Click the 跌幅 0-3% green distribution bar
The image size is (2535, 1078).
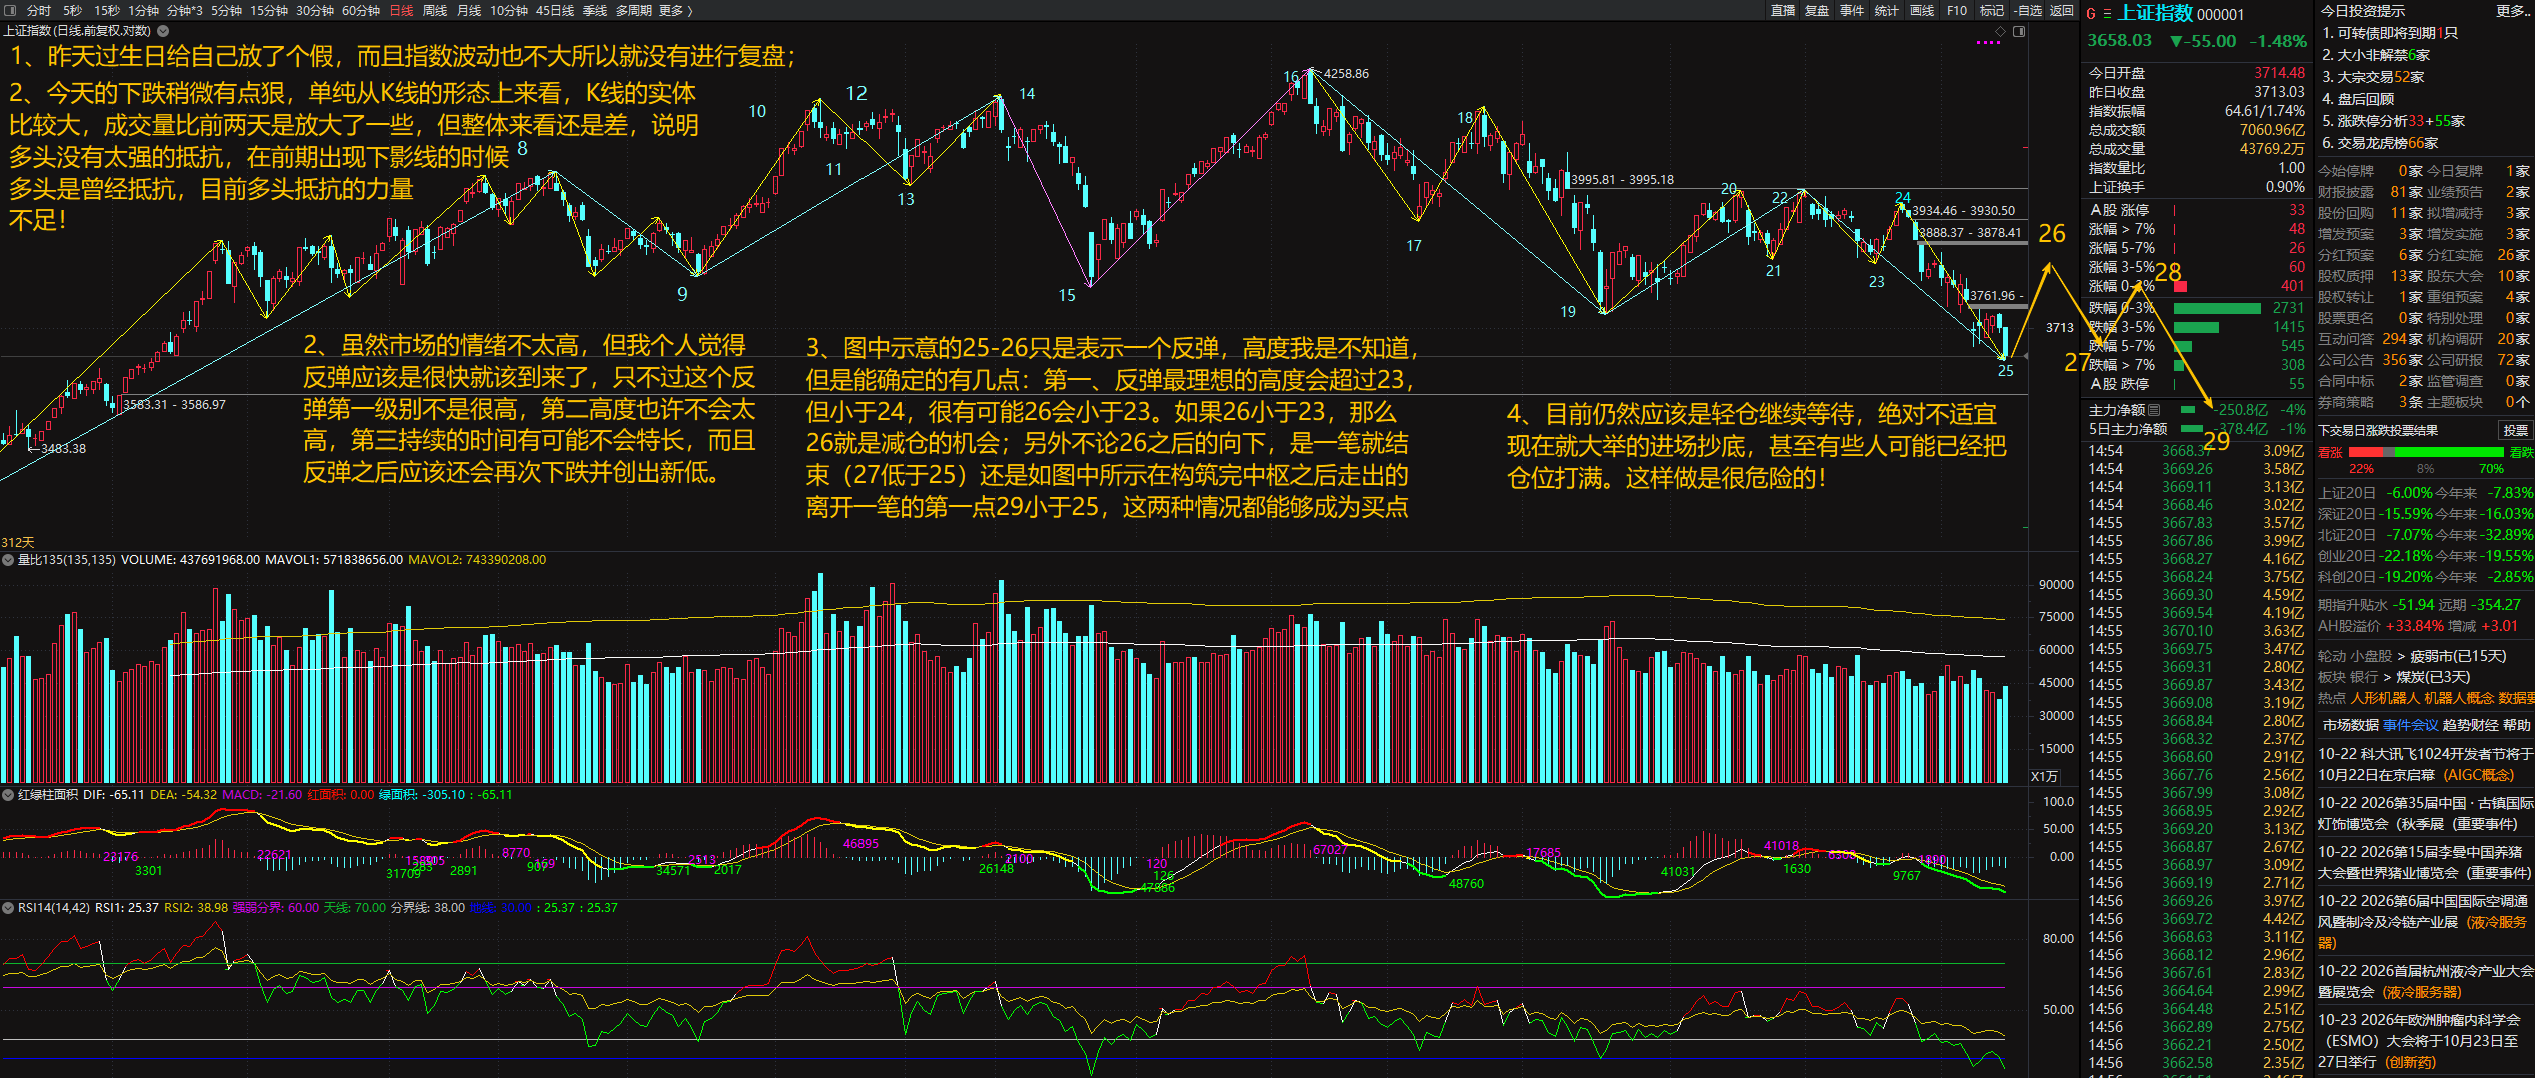click(x=2217, y=308)
